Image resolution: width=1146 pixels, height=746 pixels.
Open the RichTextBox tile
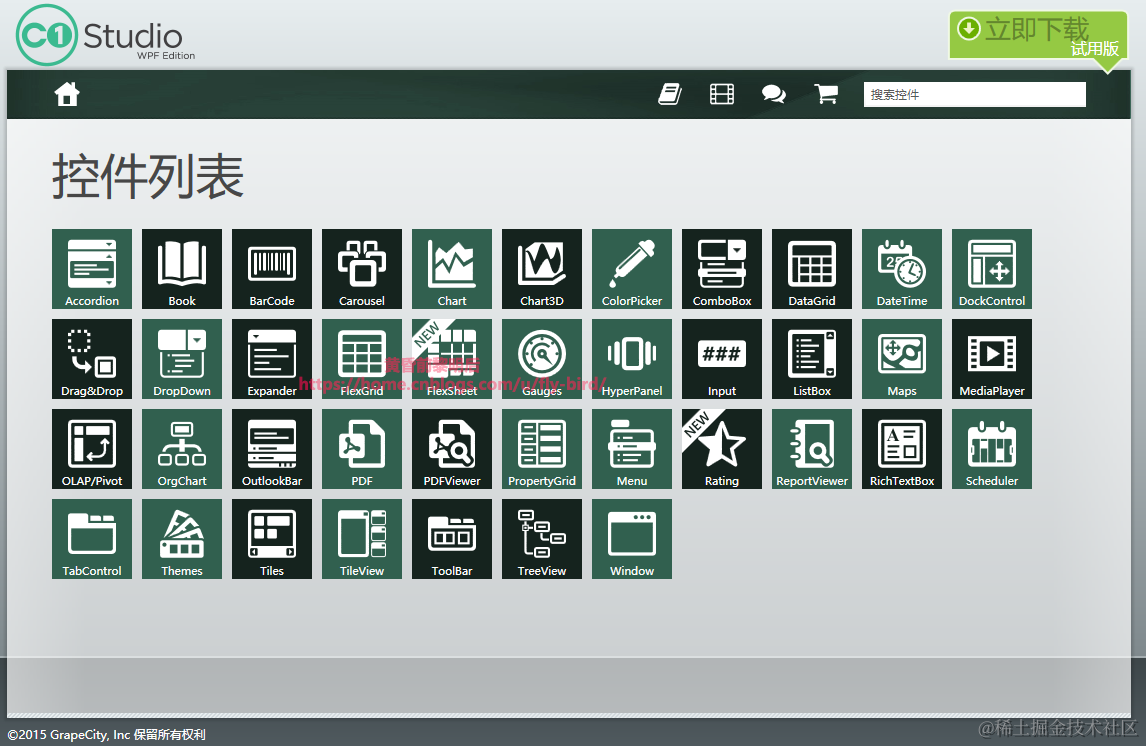pyautogui.click(x=902, y=449)
